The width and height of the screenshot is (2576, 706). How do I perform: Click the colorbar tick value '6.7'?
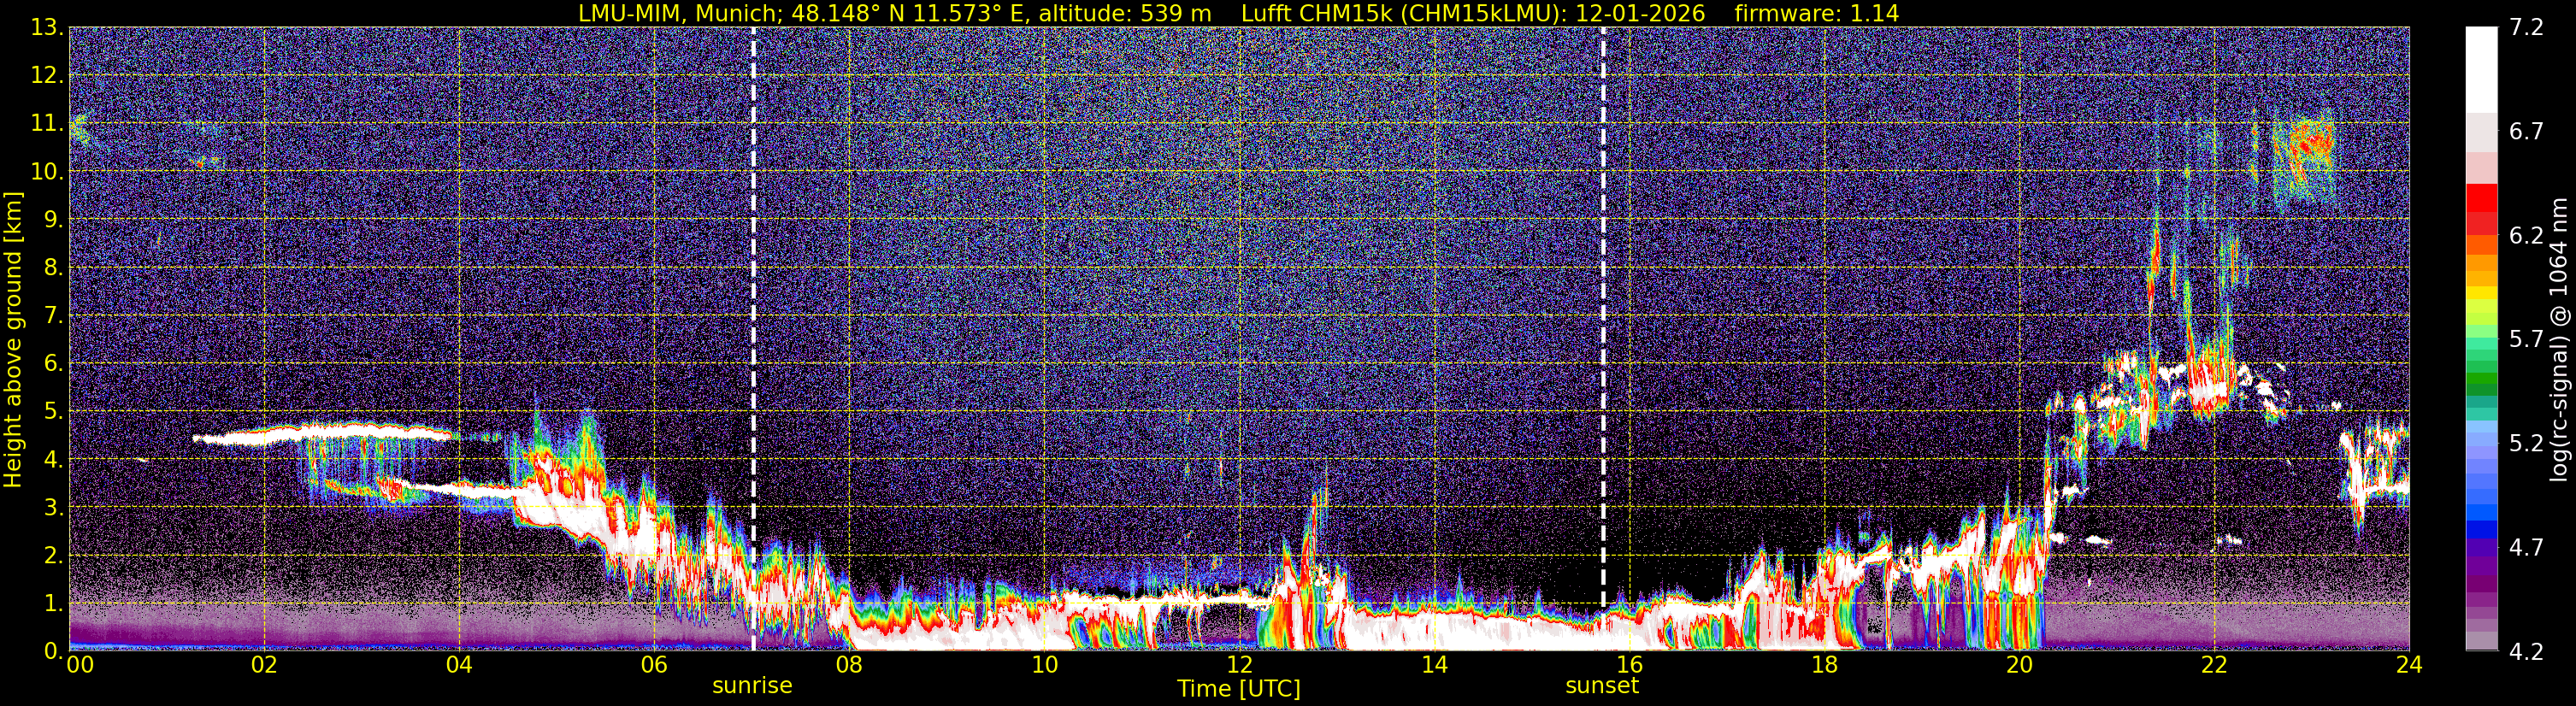tap(2526, 132)
